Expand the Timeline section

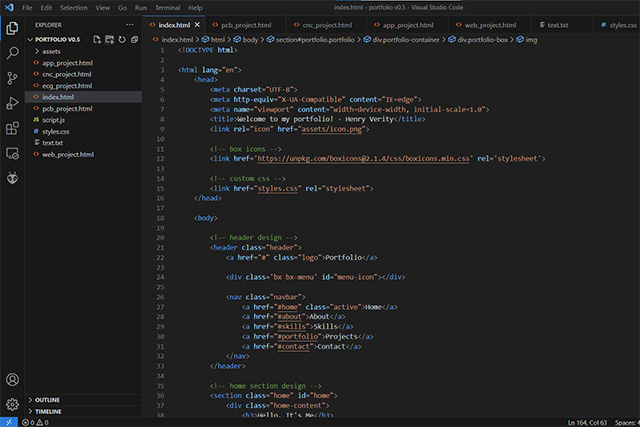coord(48,411)
